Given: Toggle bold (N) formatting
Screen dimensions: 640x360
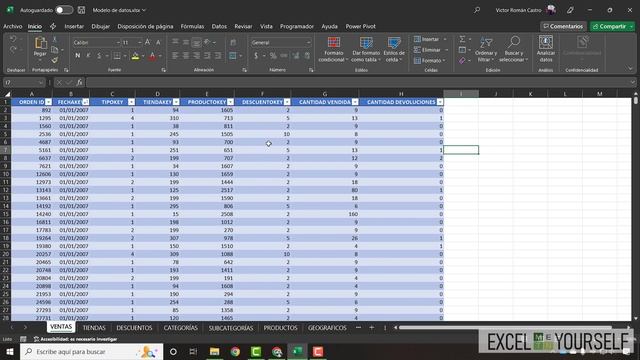Looking at the screenshot, I should 78,56.
